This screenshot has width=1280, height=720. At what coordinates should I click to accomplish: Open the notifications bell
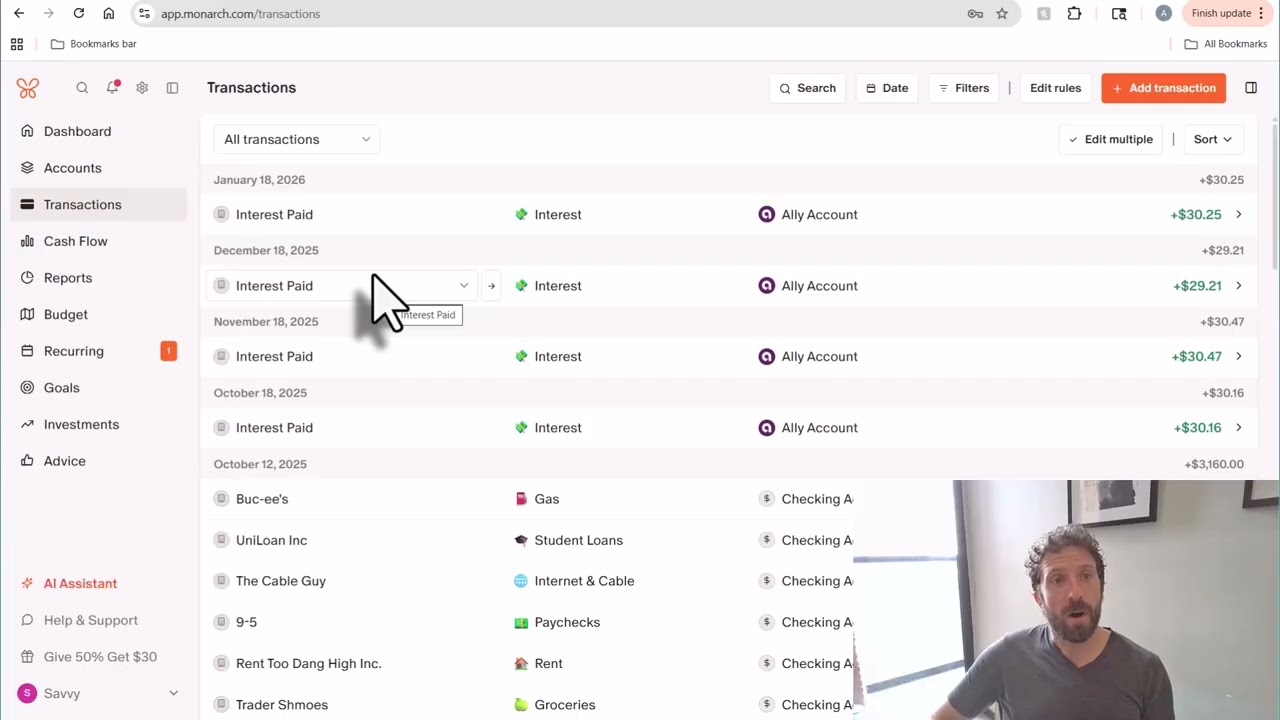112,88
